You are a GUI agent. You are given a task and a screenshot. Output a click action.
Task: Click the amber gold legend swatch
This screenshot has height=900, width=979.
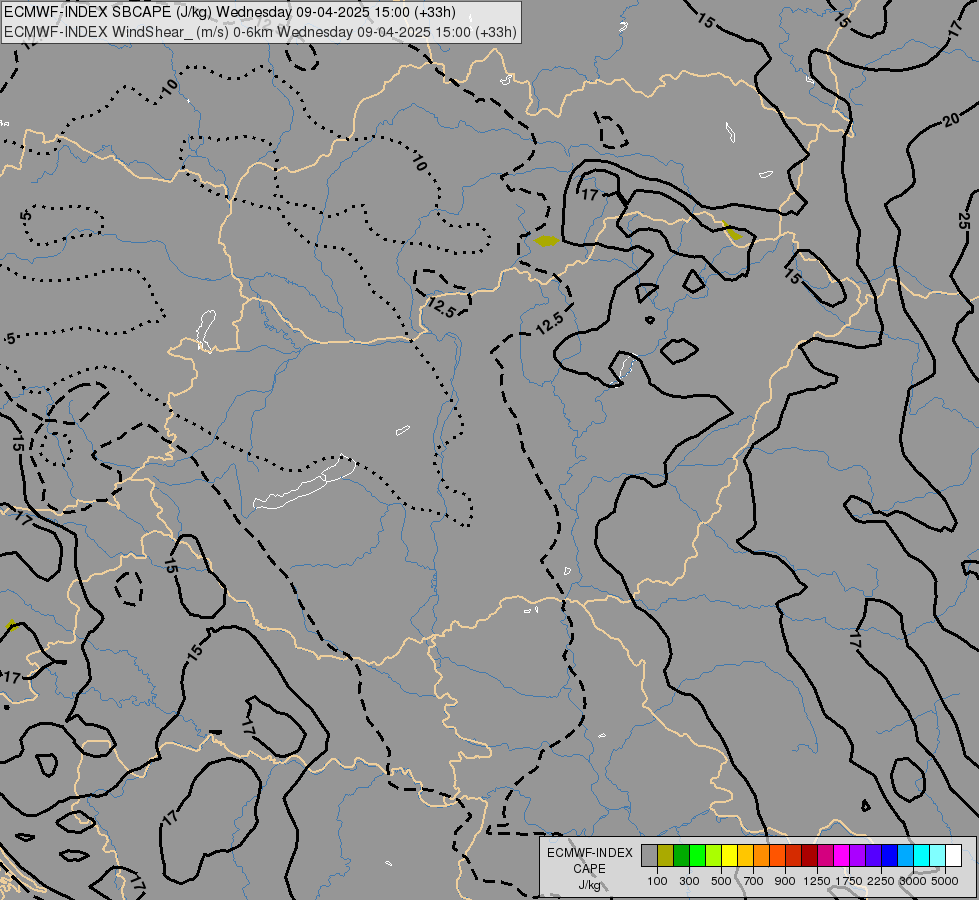coord(745,855)
